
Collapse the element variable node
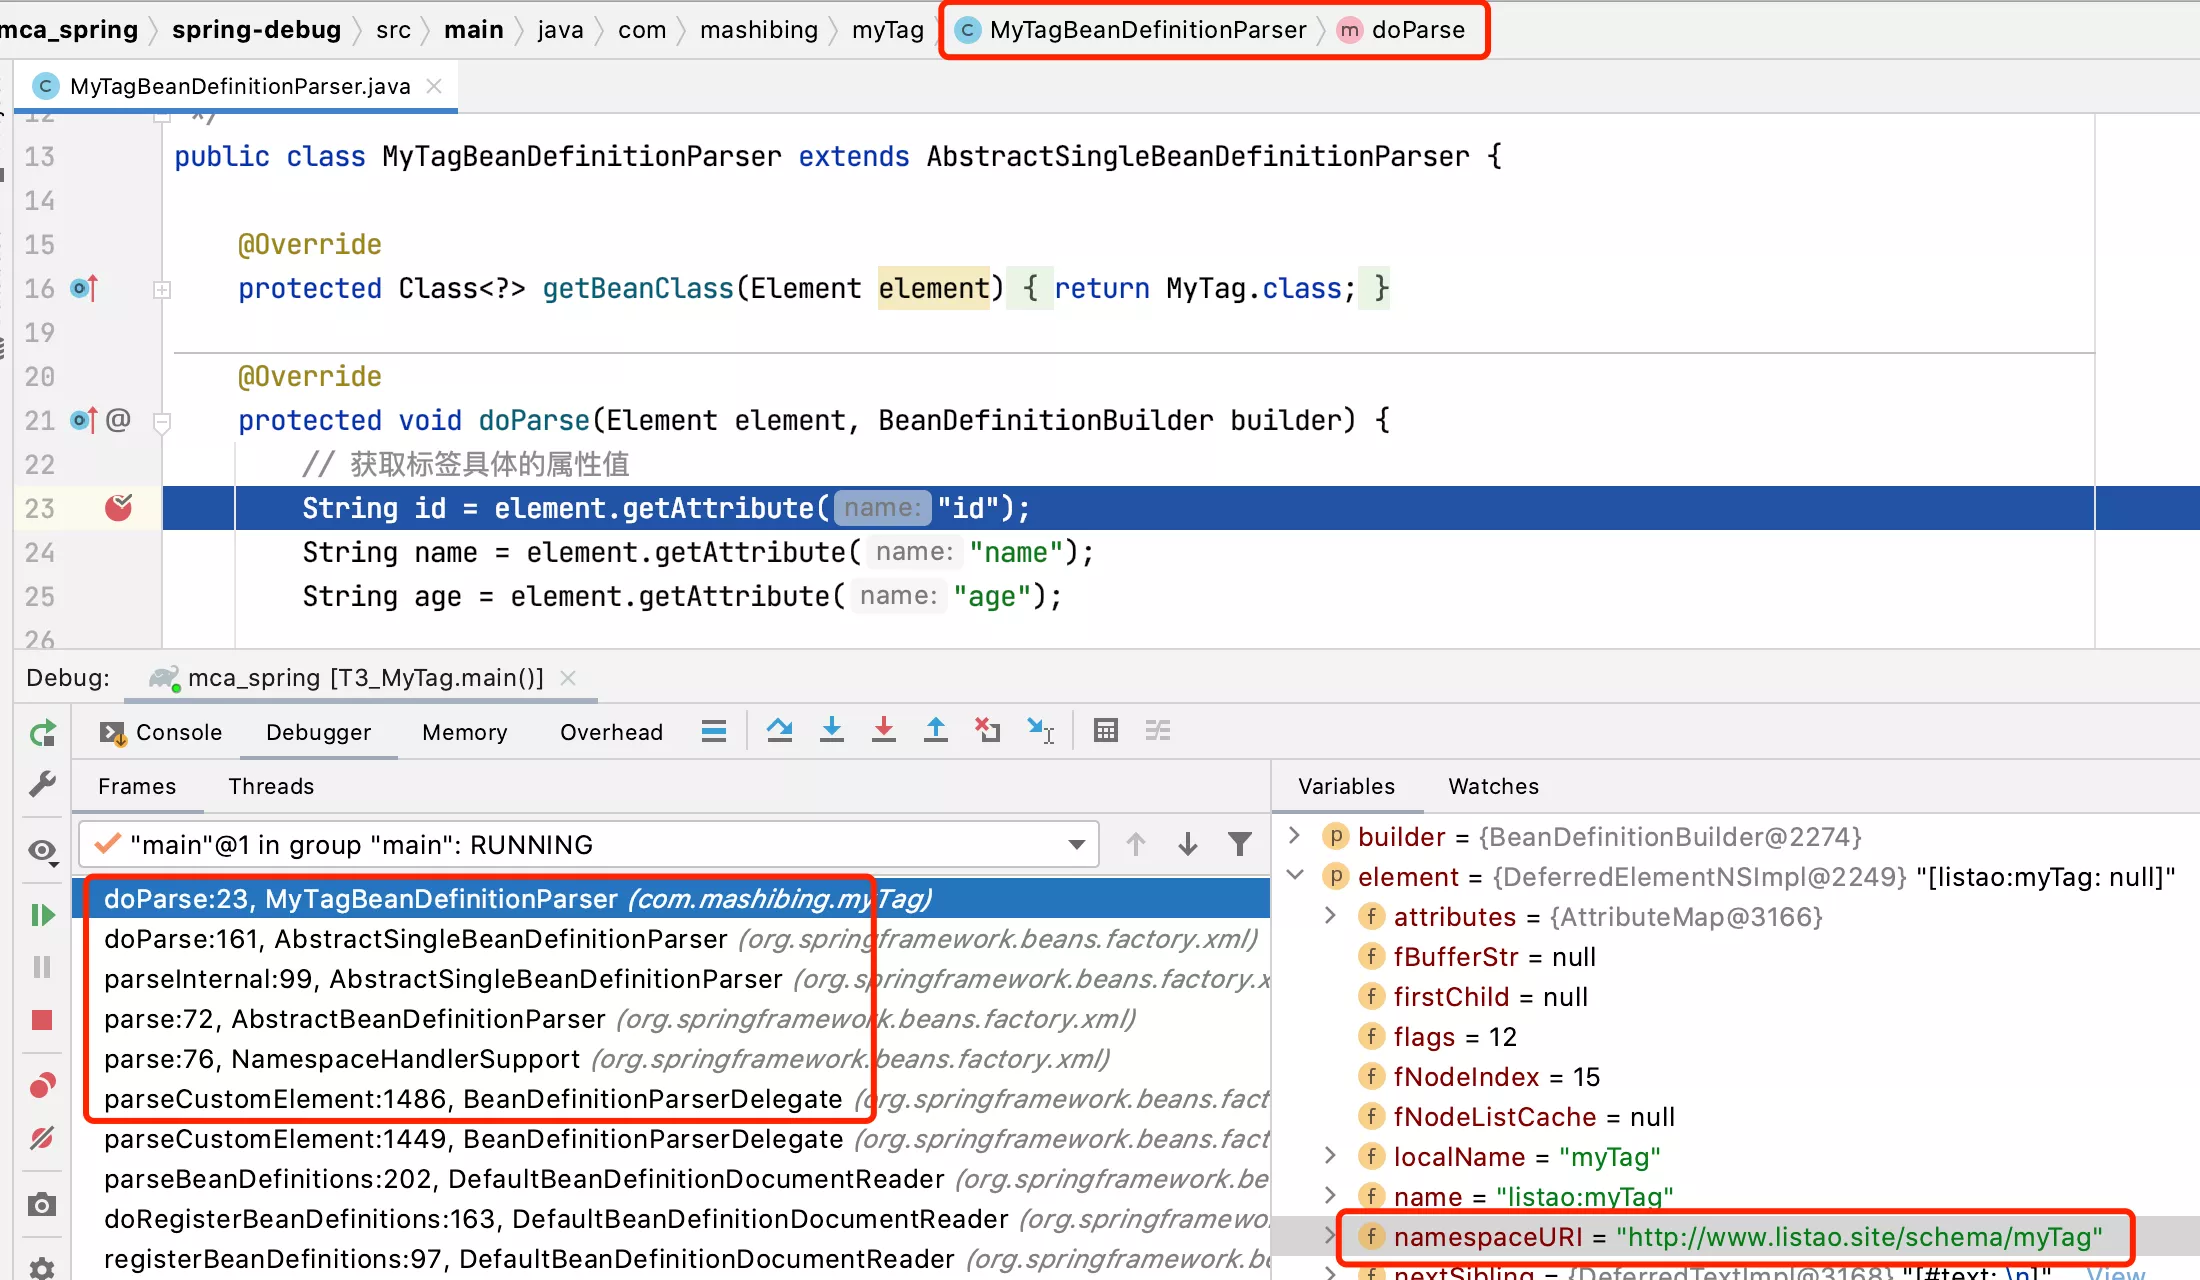pyautogui.click(x=1295, y=876)
